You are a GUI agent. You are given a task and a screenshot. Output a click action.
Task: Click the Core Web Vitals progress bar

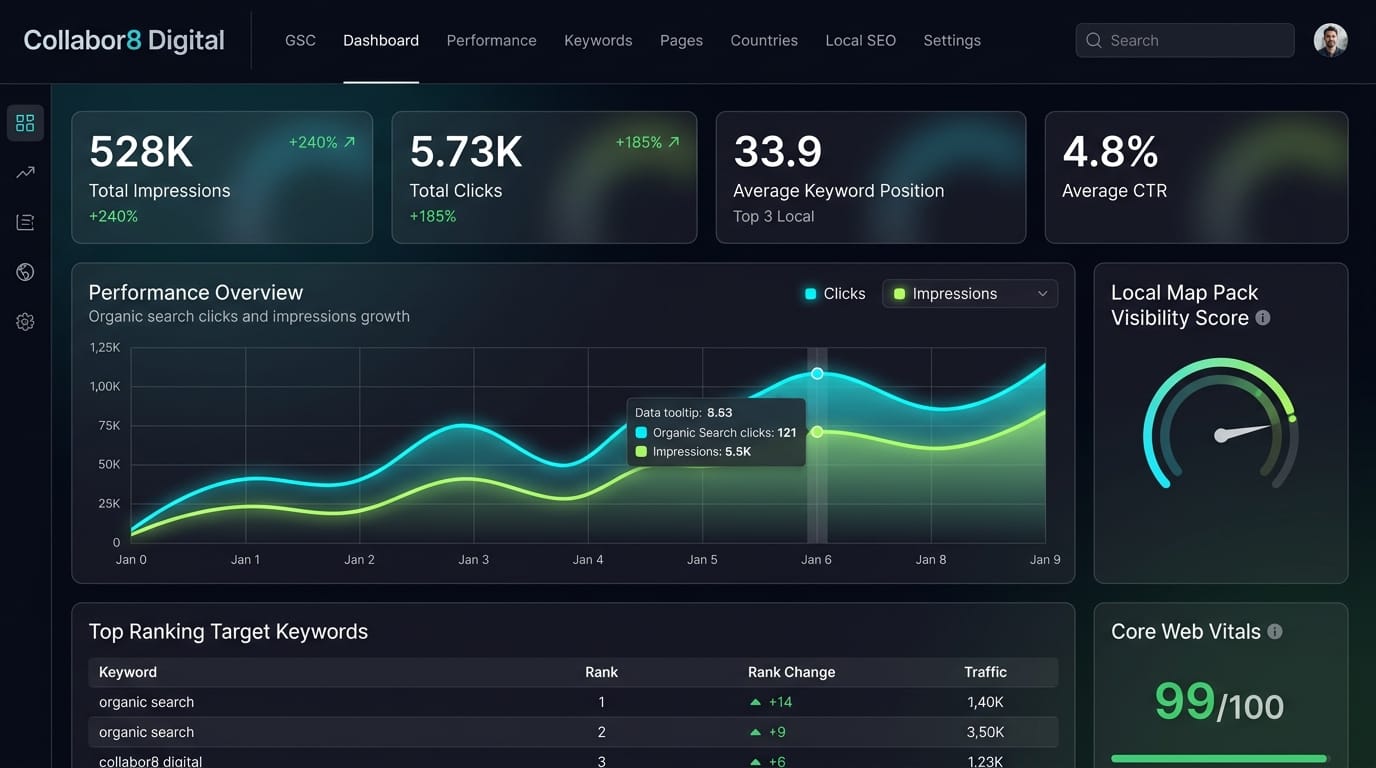(x=1221, y=759)
